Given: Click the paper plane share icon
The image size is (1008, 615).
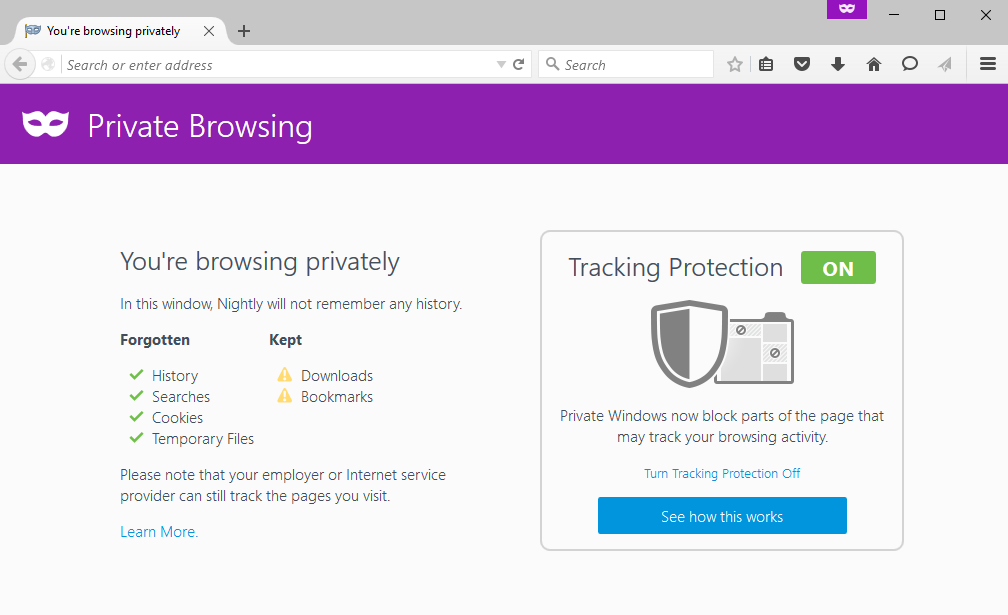Looking at the screenshot, I should coord(945,65).
